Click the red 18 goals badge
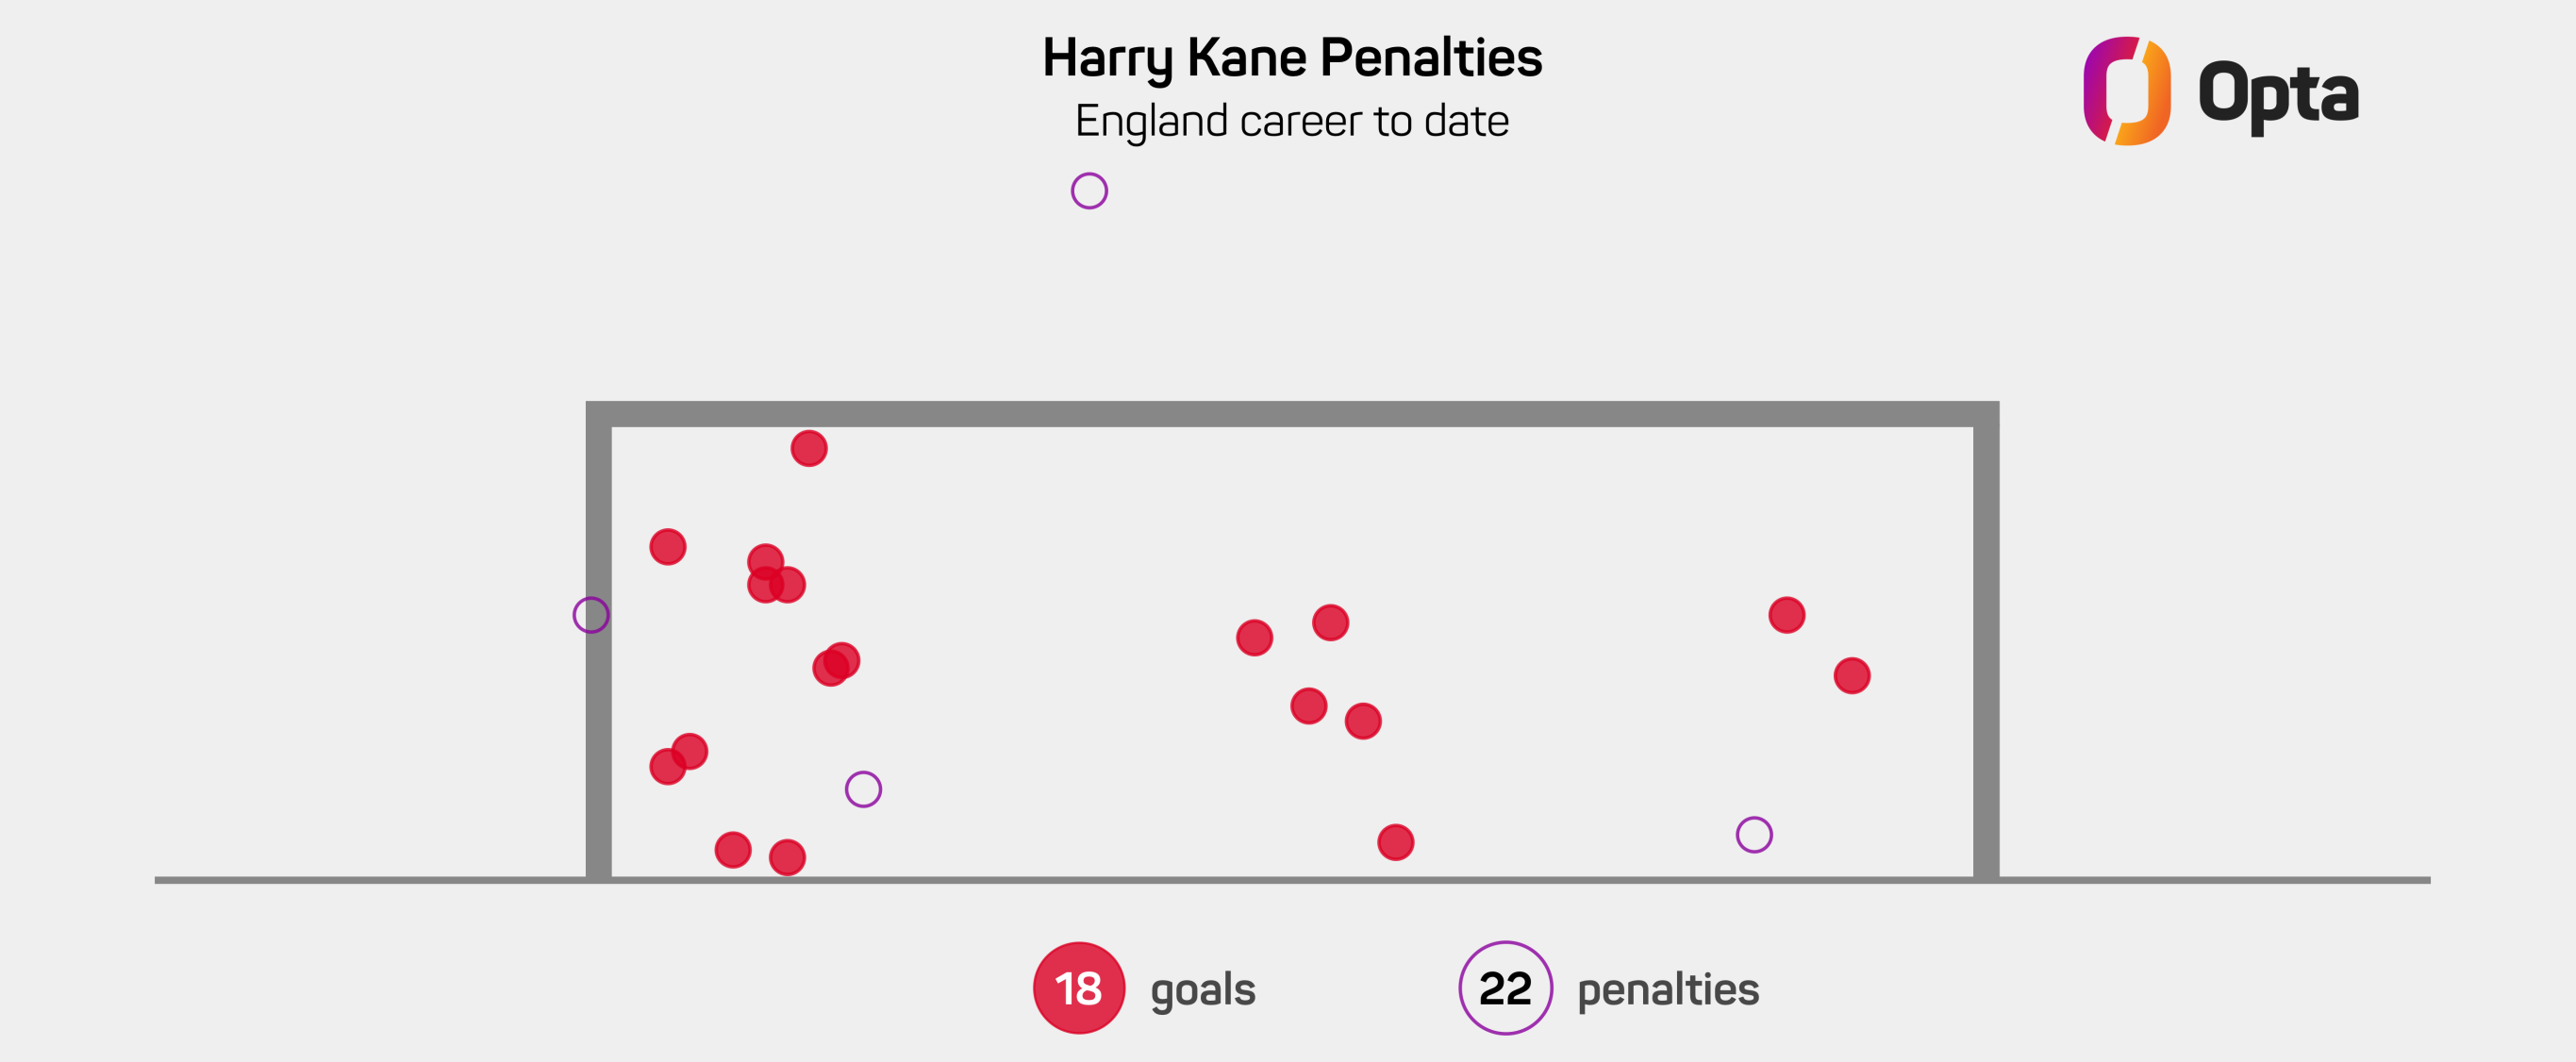This screenshot has height=1062, width=2576. pyautogui.click(x=1079, y=988)
